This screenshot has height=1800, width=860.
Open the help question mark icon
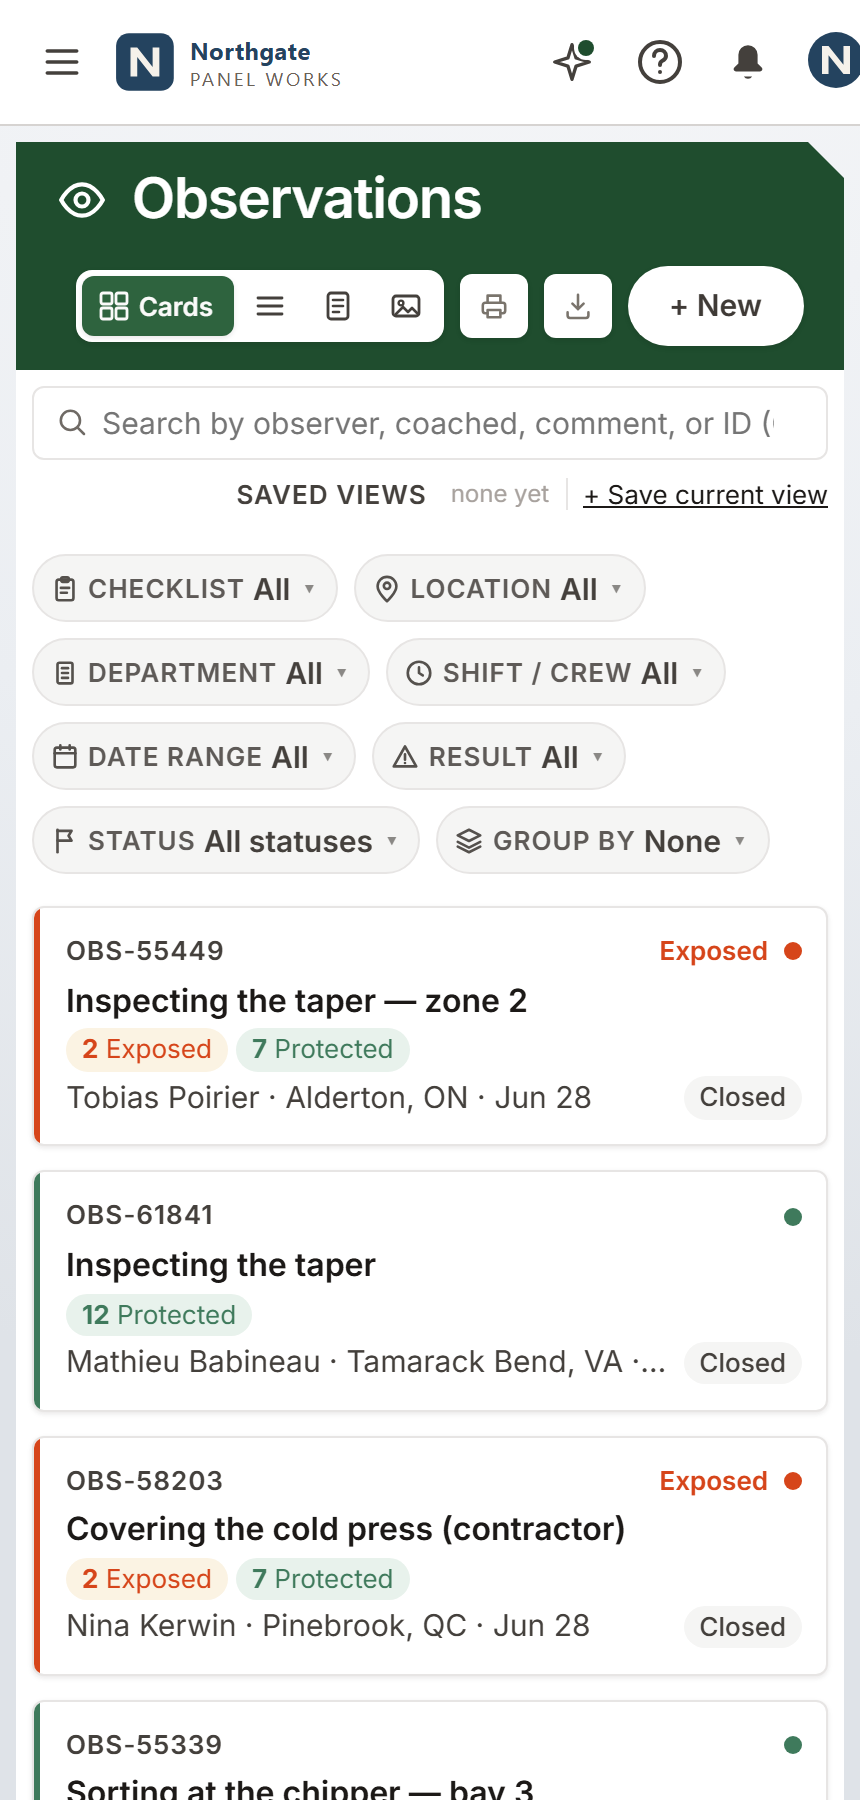tap(660, 62)
